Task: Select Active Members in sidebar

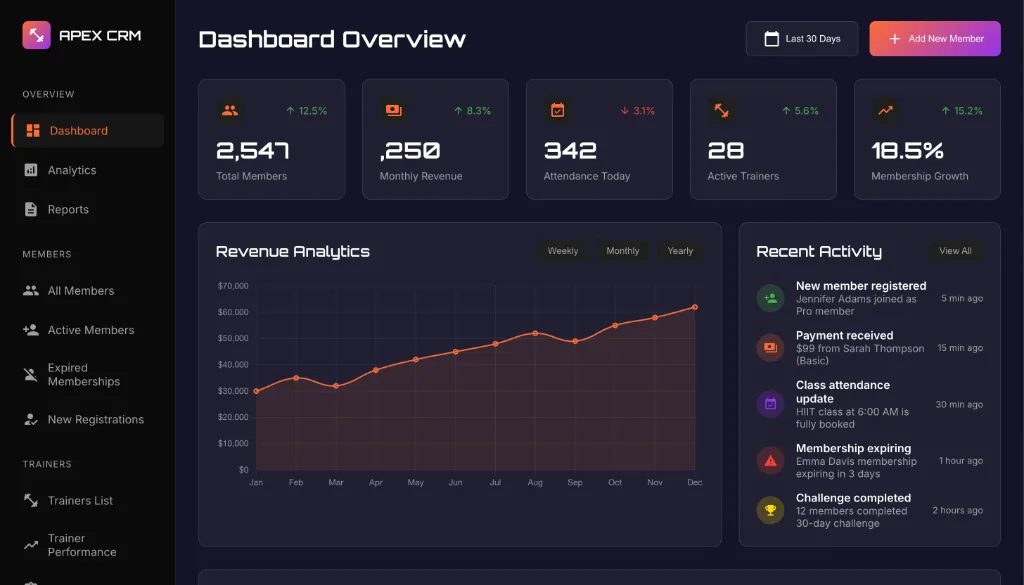Action: click(x=88, y=330)
